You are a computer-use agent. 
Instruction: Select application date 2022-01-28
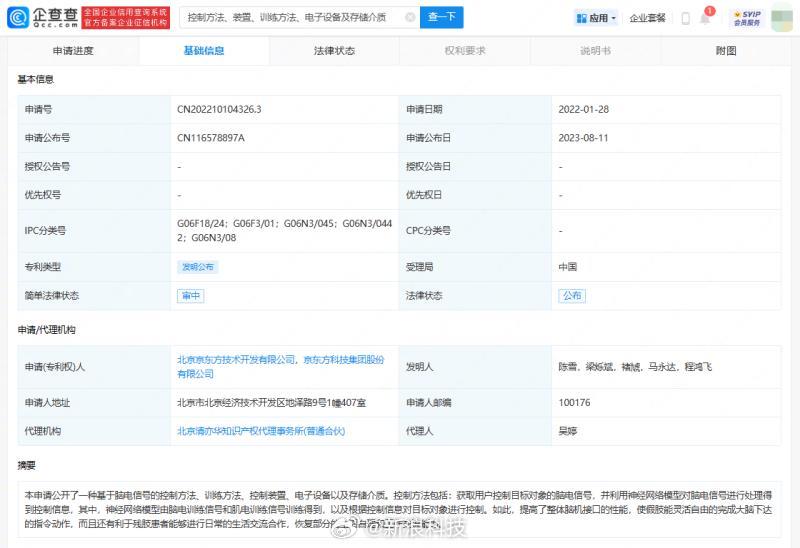[584, 109]
